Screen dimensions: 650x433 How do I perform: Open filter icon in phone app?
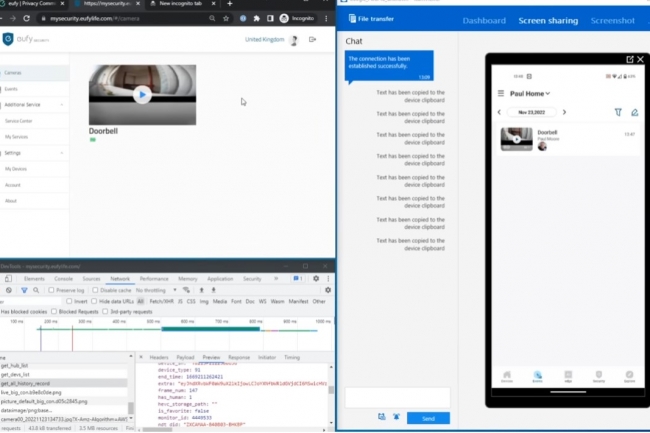coord(617,112)
